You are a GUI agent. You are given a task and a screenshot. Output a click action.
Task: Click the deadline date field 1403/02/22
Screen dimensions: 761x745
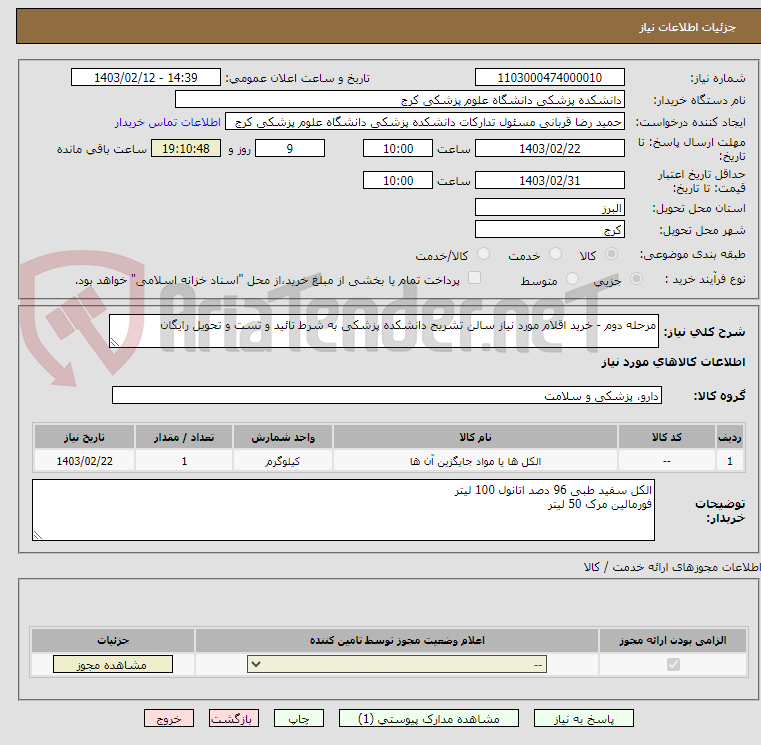point(549,149)
